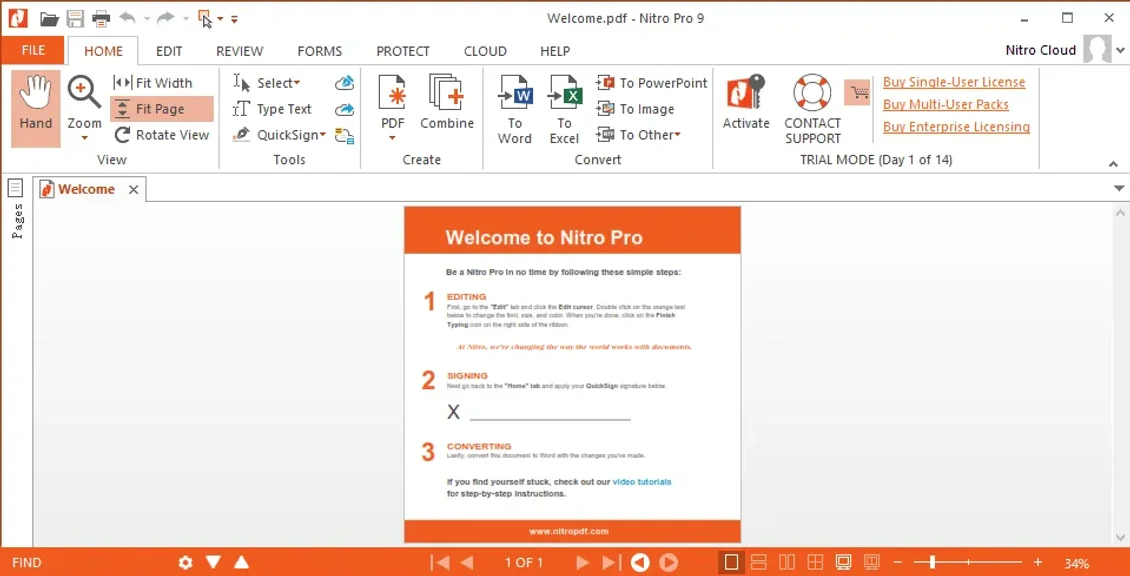Go to previous page
Viewport: 1130px width, 576px height.
[467, 562]
